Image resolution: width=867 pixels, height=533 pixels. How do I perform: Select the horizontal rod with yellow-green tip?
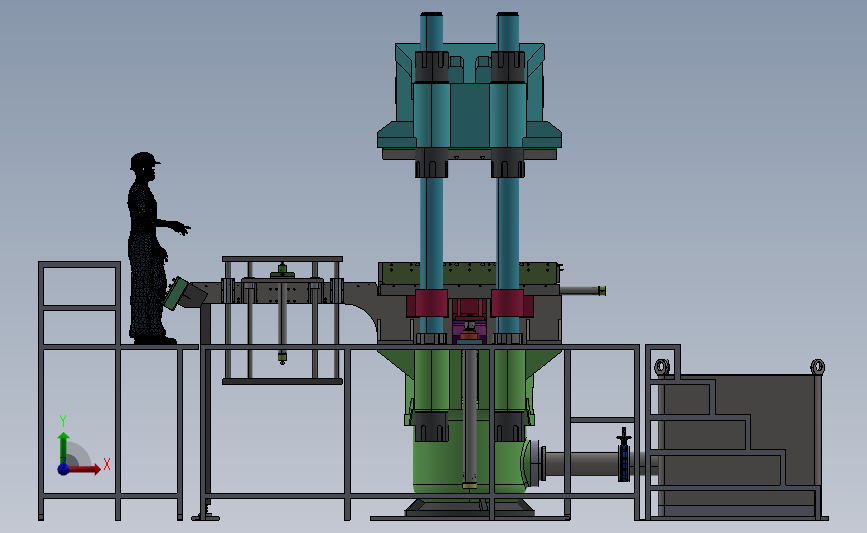[583, 291]
